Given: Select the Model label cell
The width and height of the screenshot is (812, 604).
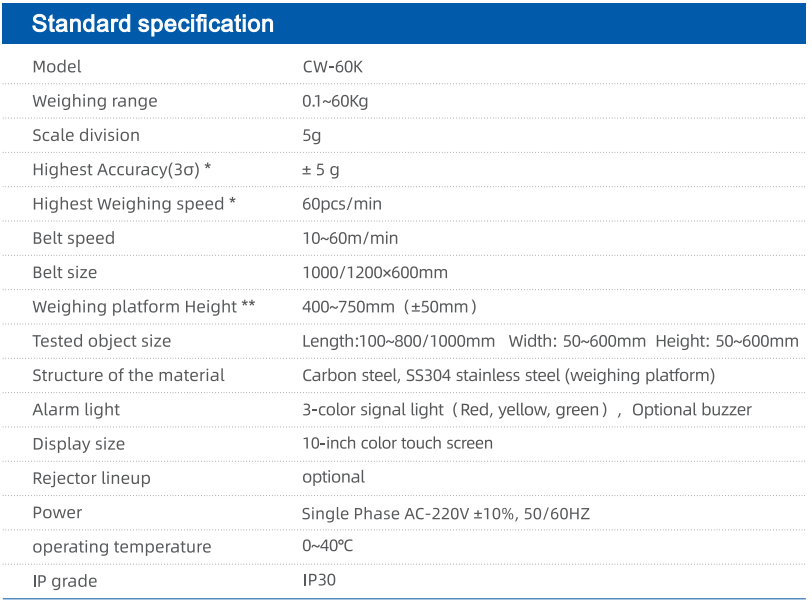Looking at the screenshot, I should [57, 67].
